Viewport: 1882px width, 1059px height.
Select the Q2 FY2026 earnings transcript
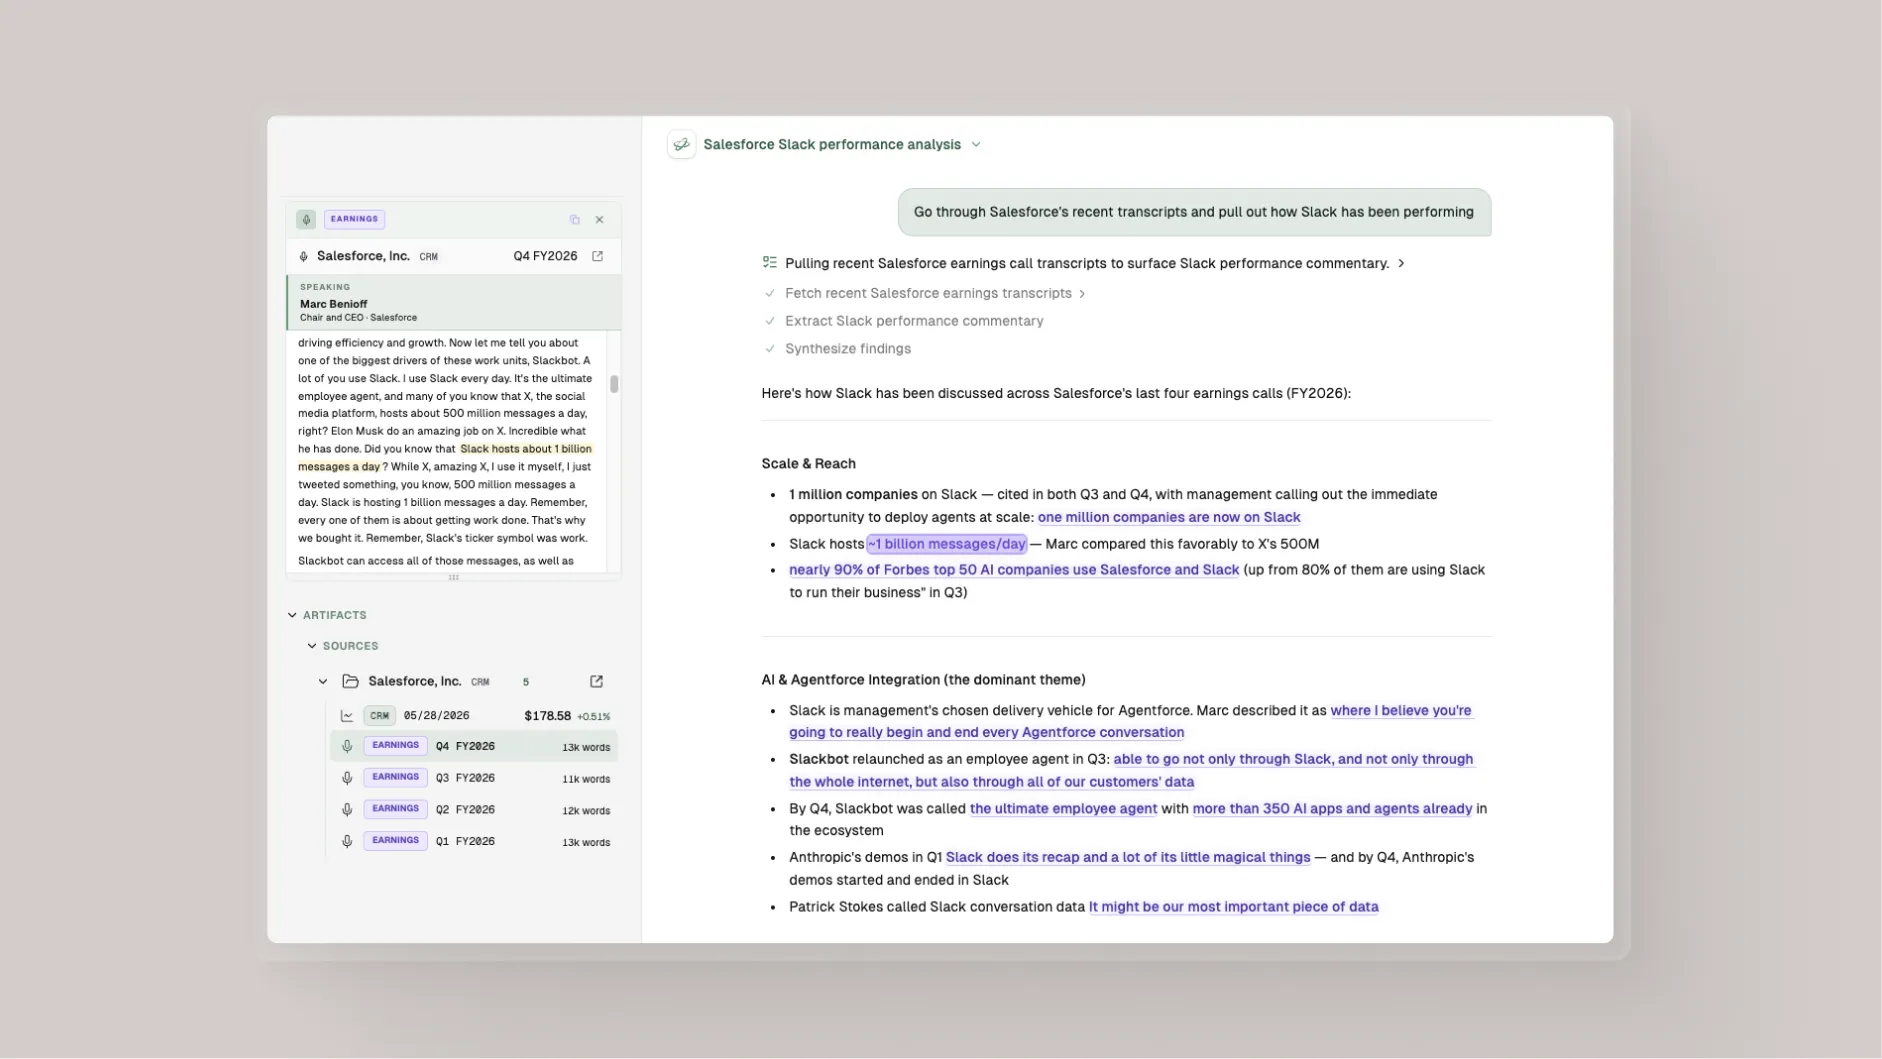474,810
